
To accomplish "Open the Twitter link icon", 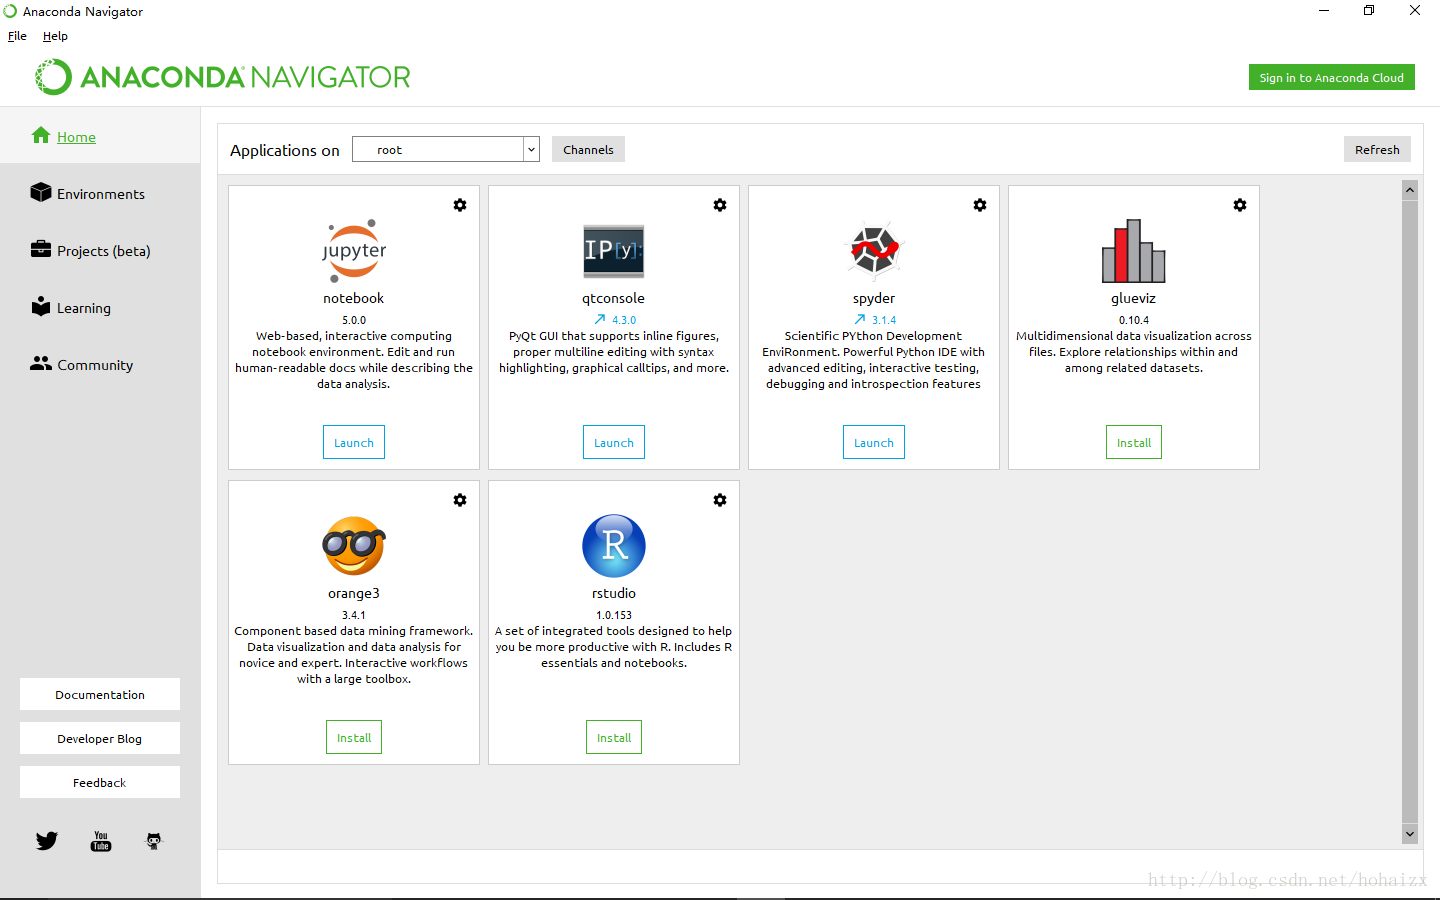I will (x=47, y=841).
